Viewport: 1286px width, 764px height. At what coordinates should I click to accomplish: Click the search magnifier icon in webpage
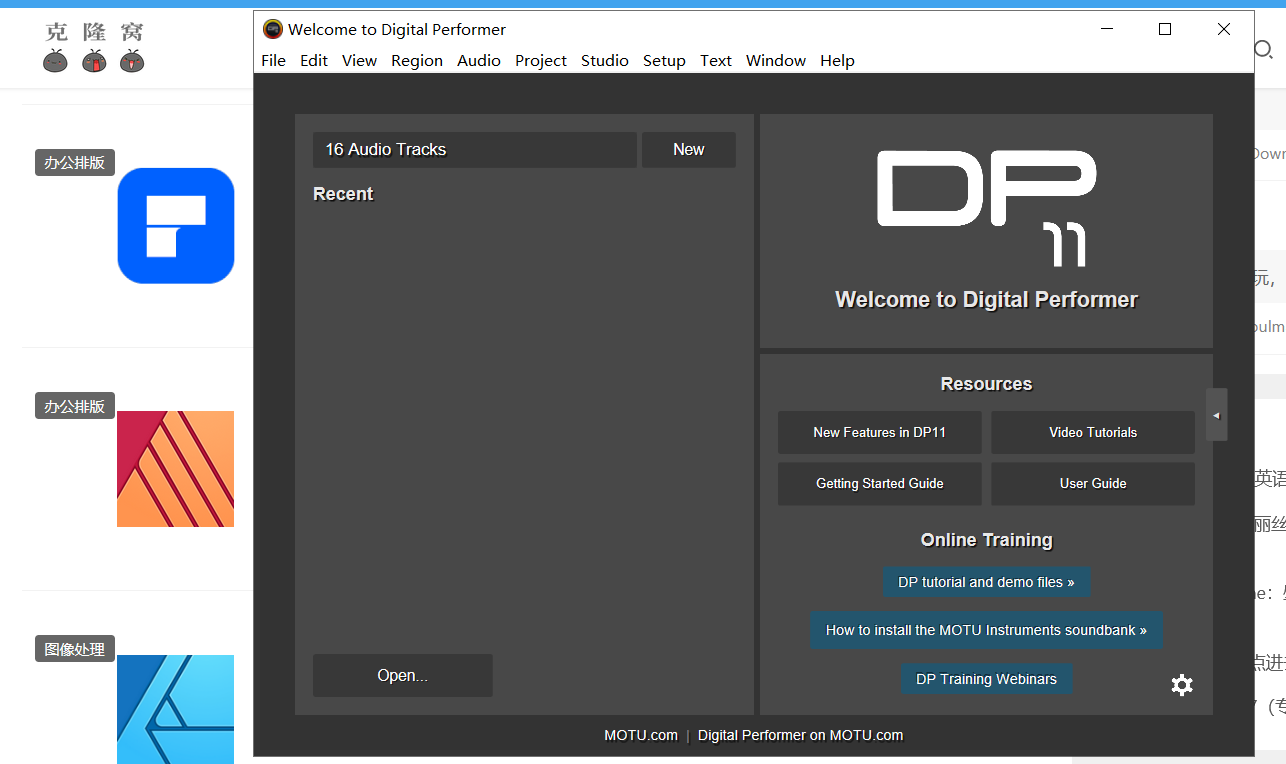pos(1263,49)
